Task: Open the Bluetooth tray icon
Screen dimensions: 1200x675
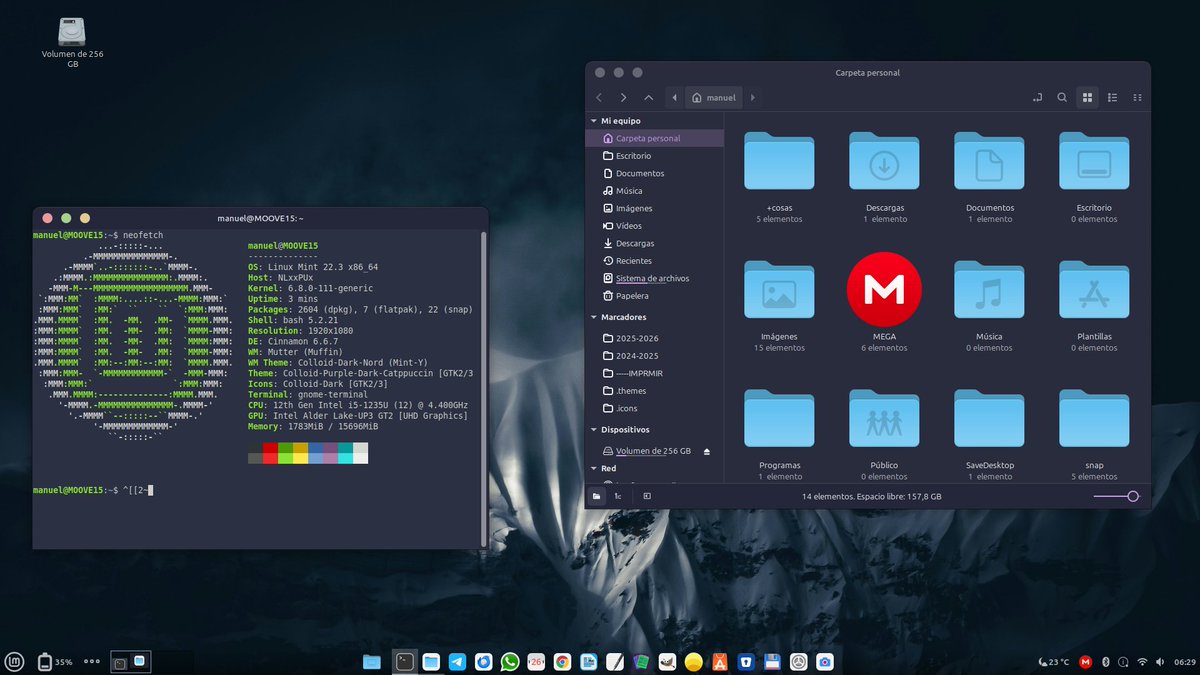Action: (x=1105, y=661)
